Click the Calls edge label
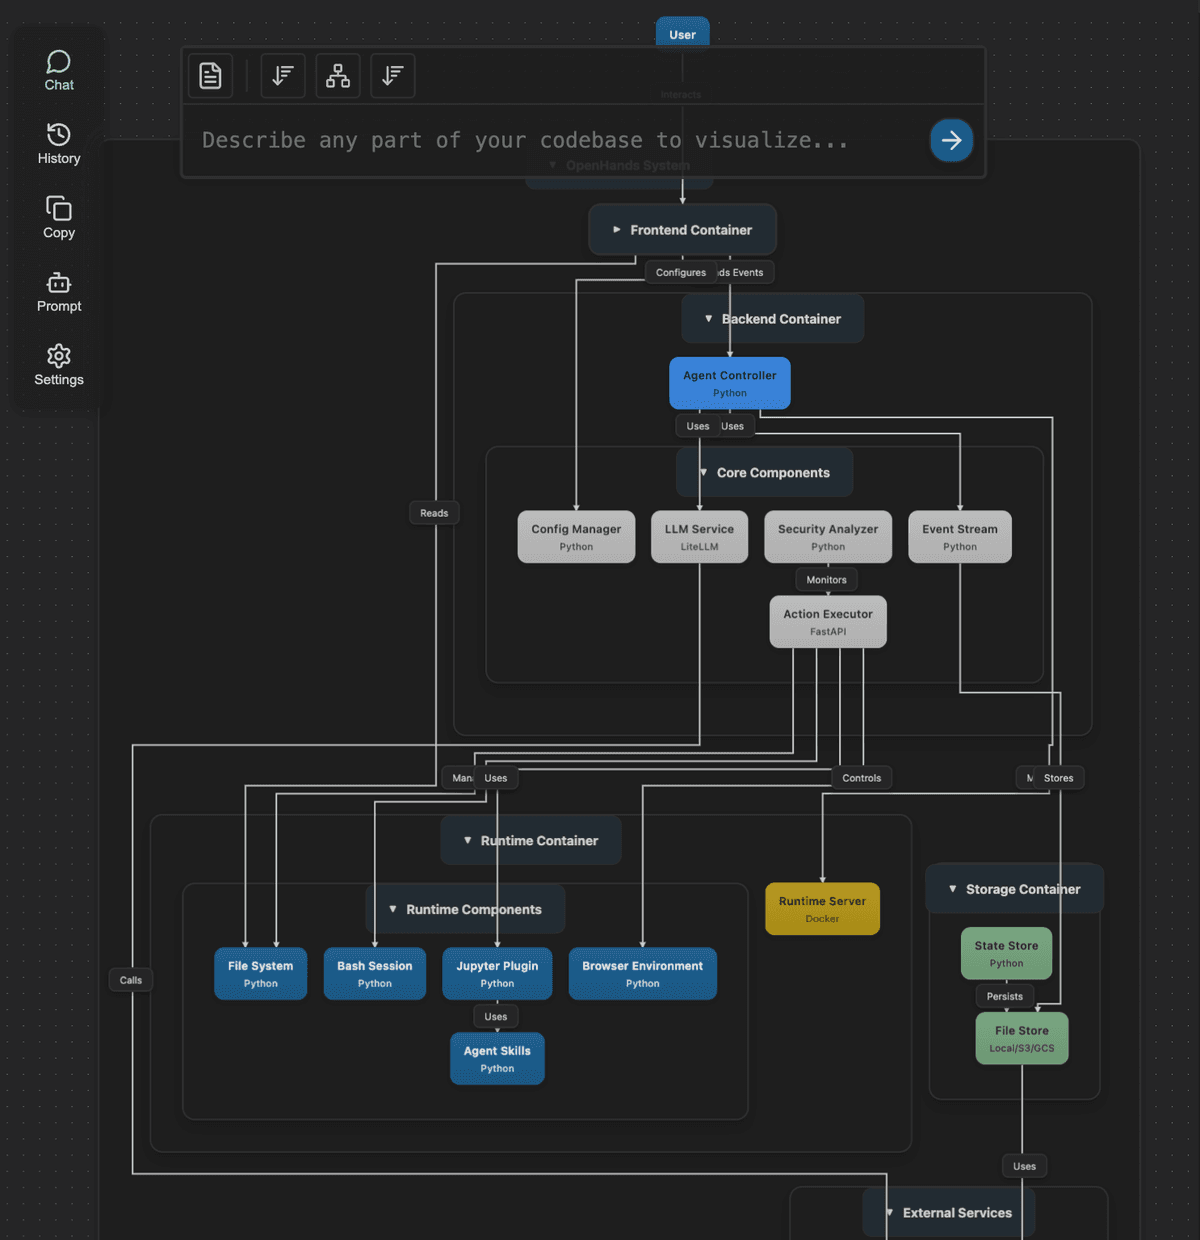The image size is (1200, 1240). coord(131,980)
